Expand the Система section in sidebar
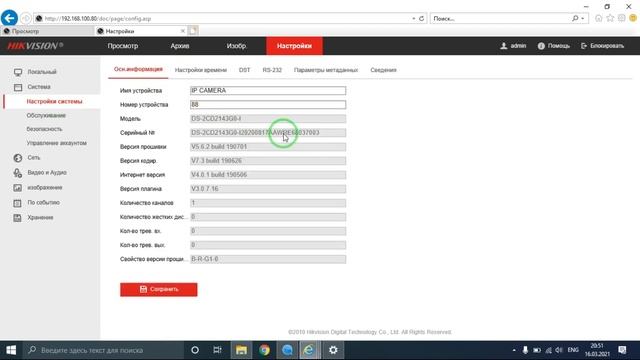Screen dimensions: 640x360 click(x=39, y=87)
